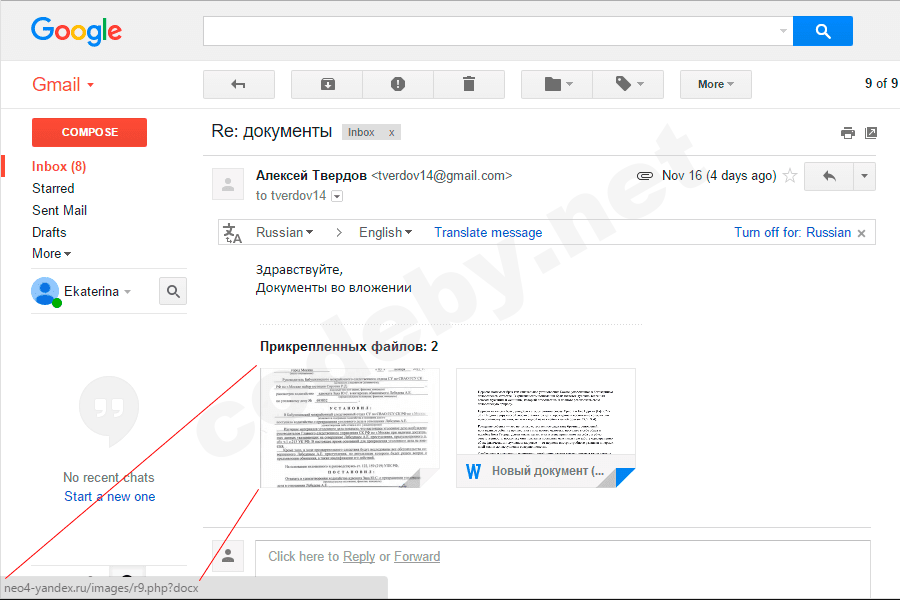Delete message with trash icon
Screen dimensions: 900x600
click(469, 84)
